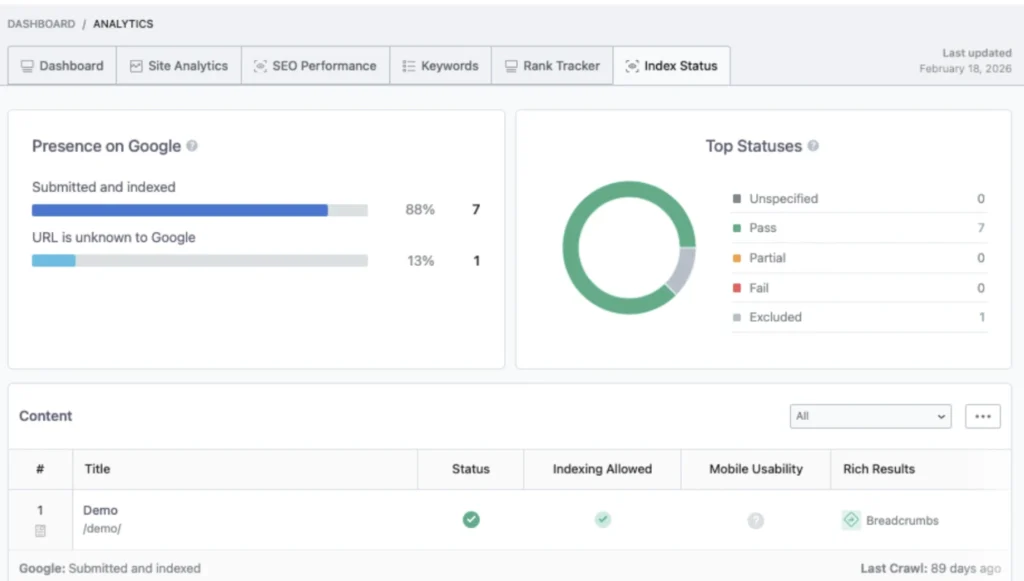Select the Keywords tab
This screenshot has height=581, width=1024.
[x=440, y=66]
